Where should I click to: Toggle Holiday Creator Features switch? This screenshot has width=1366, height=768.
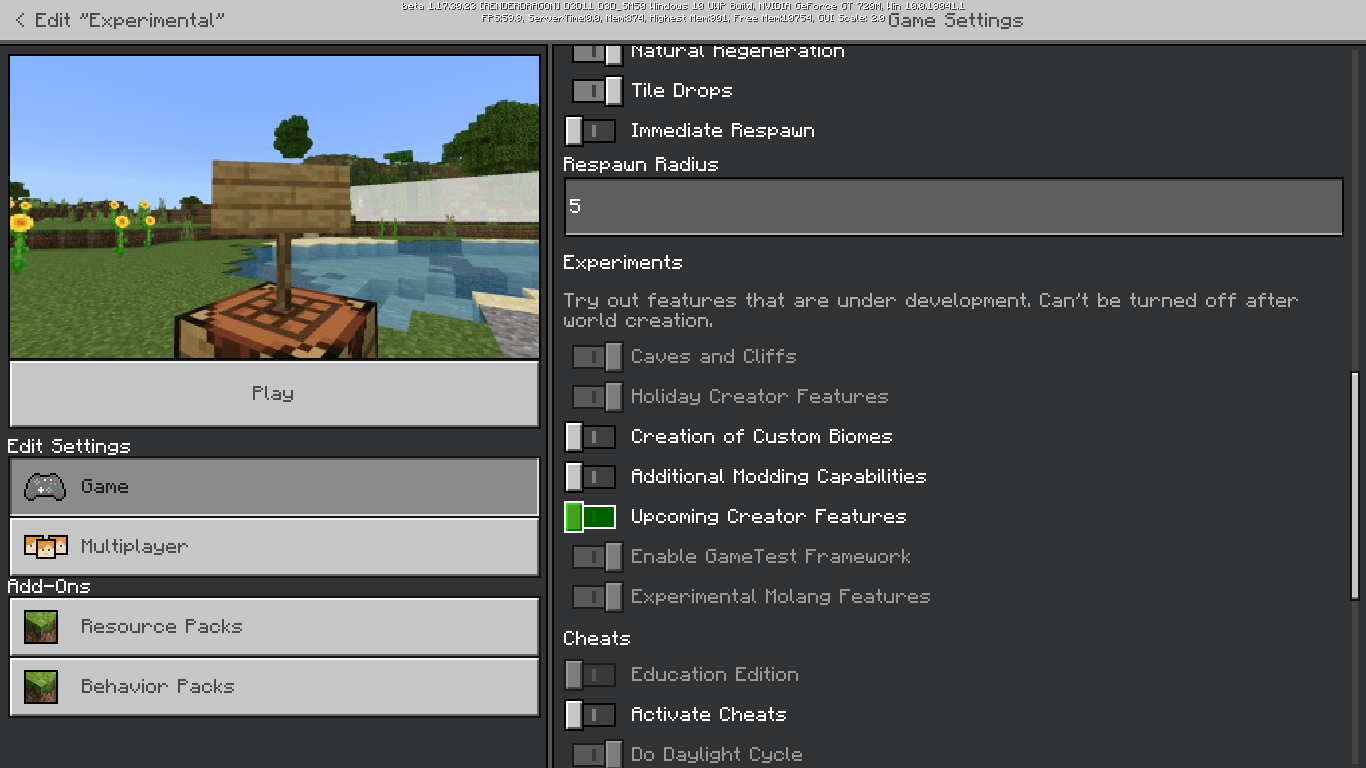click(597, 397)
